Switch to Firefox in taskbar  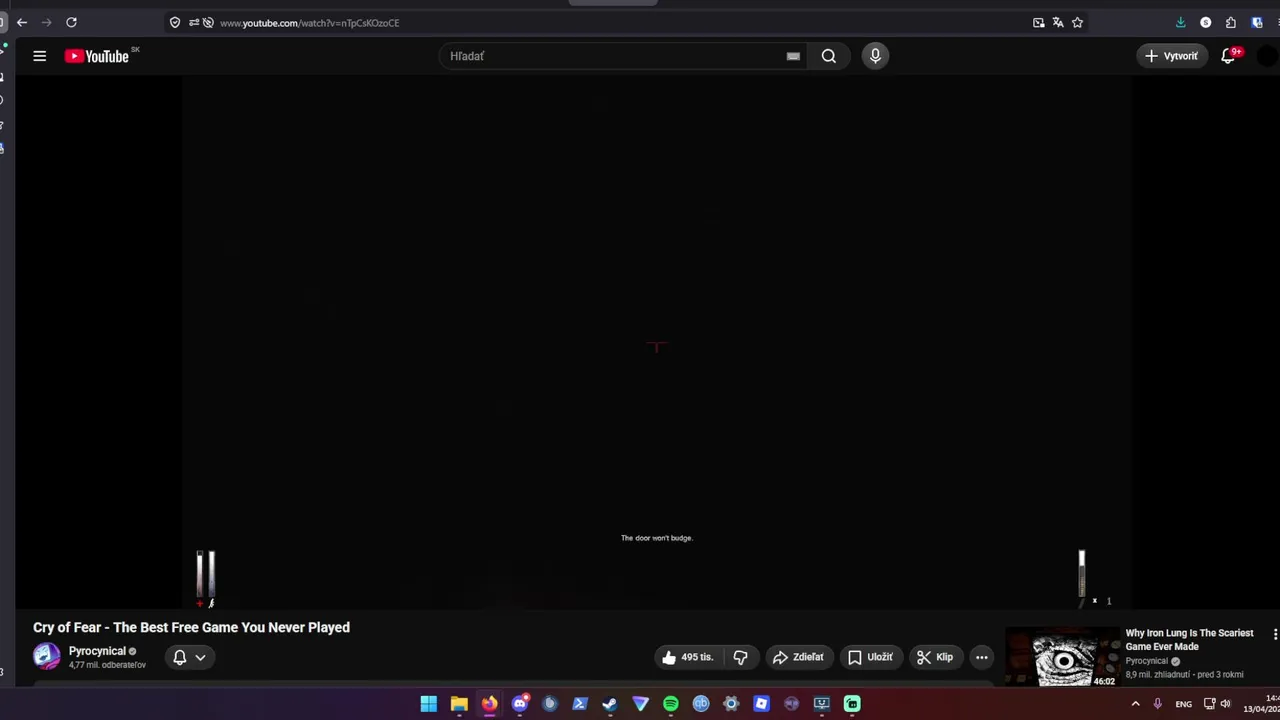pyautogui.click(x=489, y=704)
